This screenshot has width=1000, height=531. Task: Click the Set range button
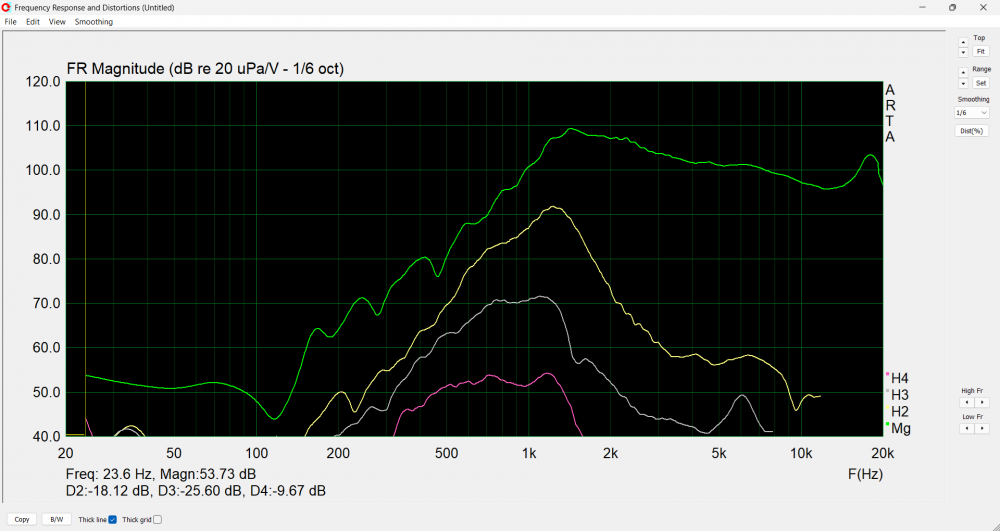980,83
